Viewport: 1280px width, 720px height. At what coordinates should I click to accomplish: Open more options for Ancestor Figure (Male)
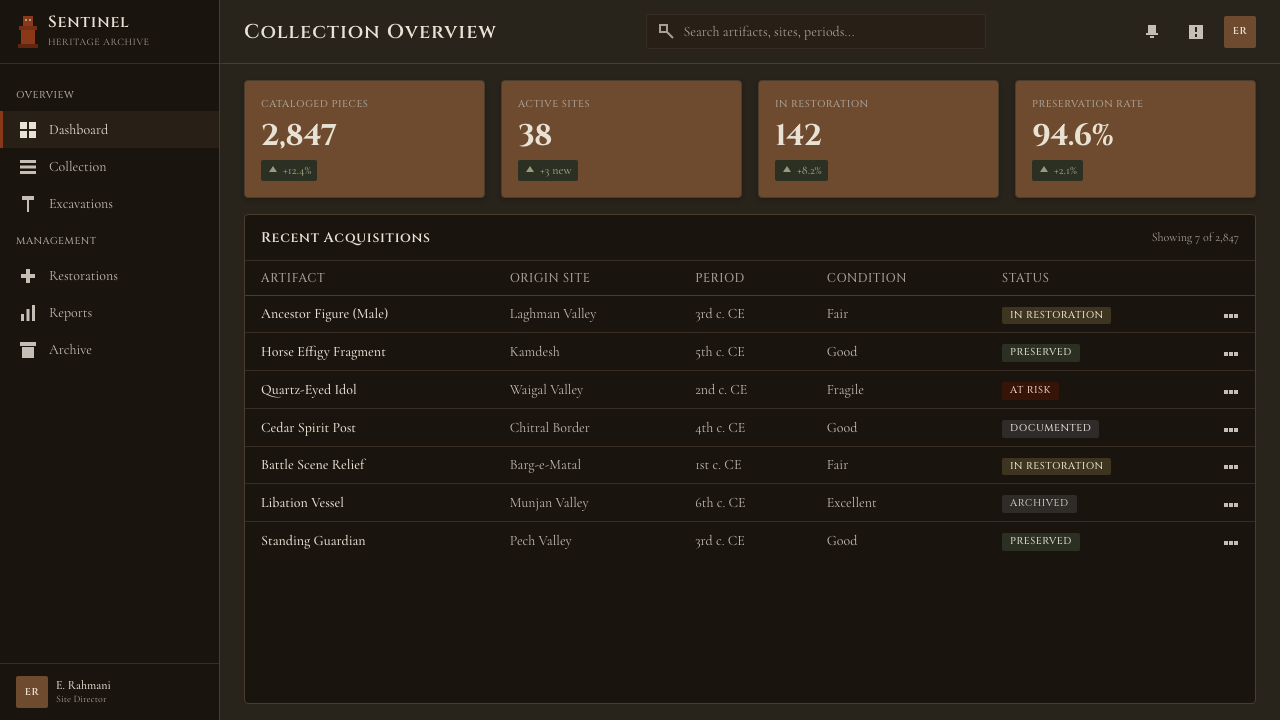click(1231, 315)
